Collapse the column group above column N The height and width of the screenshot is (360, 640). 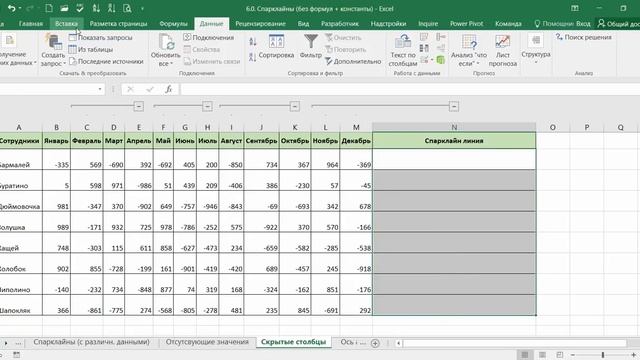pyautogui.click(x=454, y=107)
